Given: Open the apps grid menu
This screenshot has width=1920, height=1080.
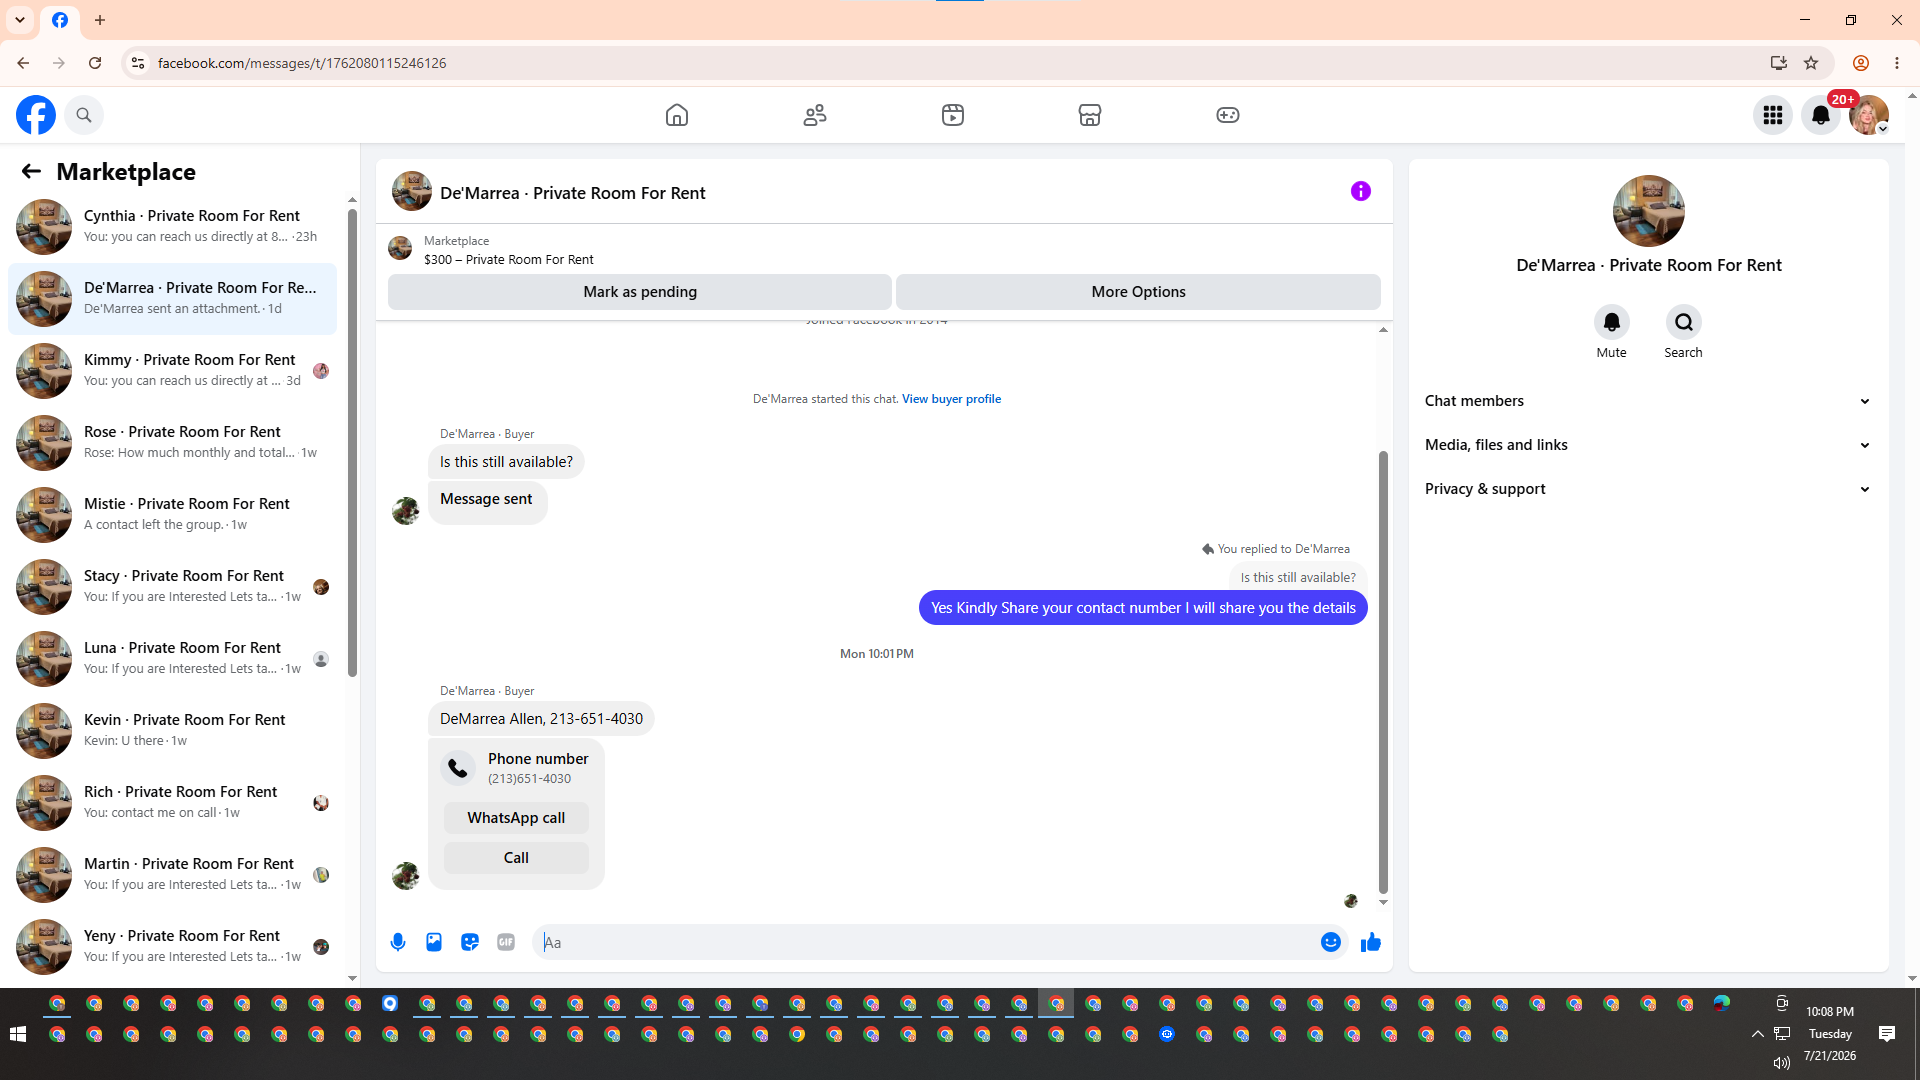Looking at the screenshot, I should pos(1773,115).
